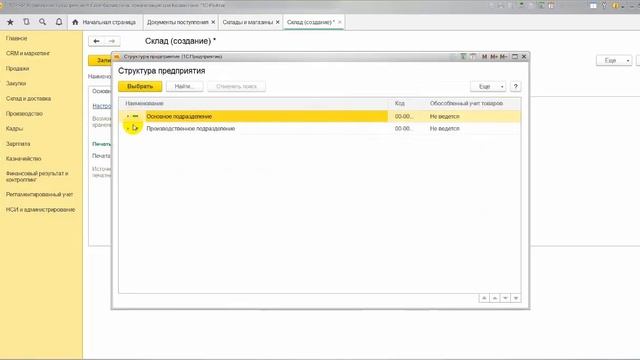Click the code cell of Производственное подразделение row
The image size is (640, 360).
403,129
